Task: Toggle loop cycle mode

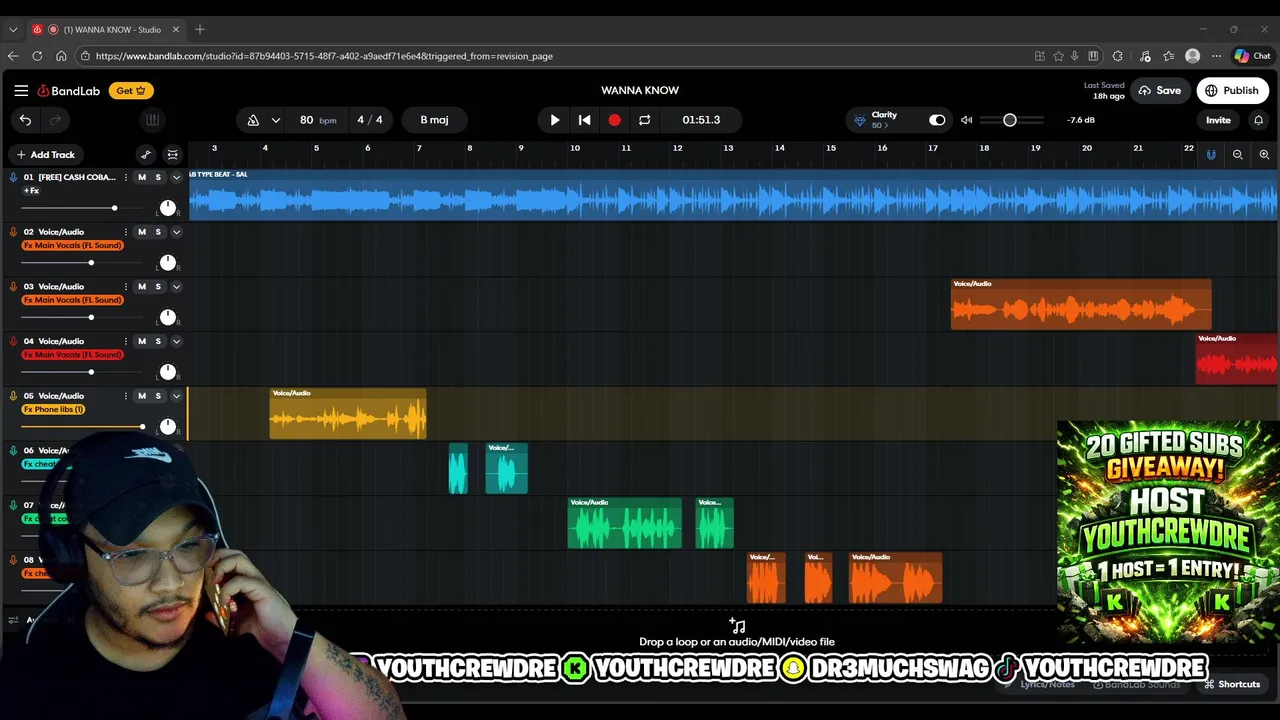Action: pos(644,120)
